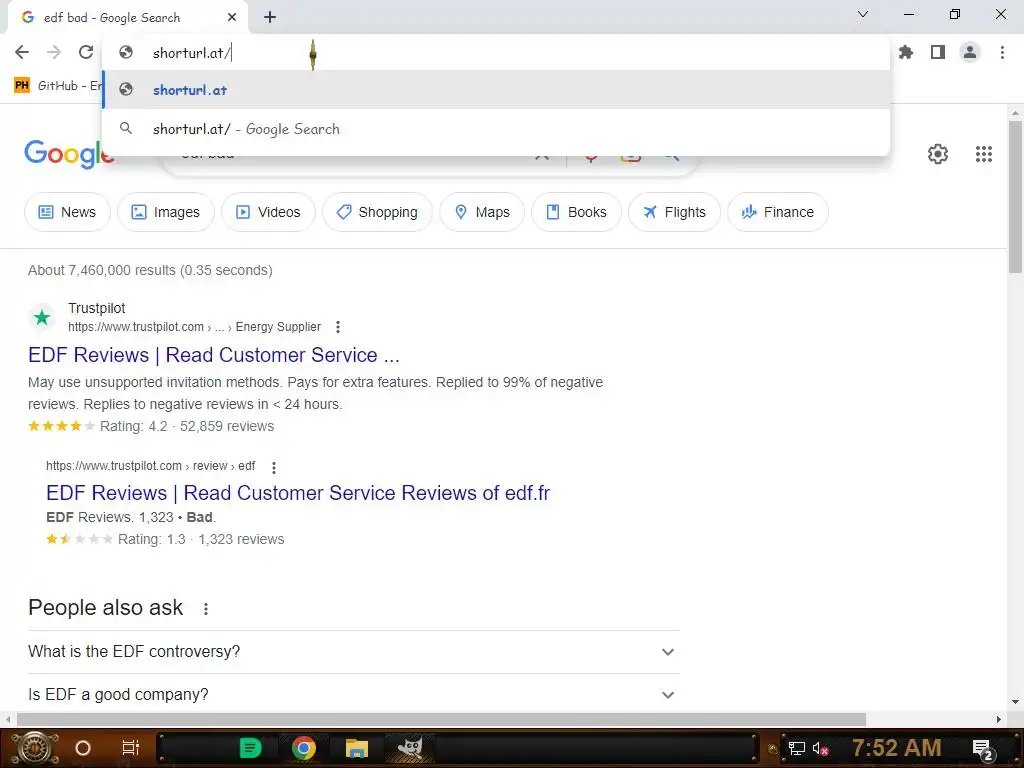Open File Explorer from taskbar
Viewport: 1024px width, 768px height.
[357, 748]
